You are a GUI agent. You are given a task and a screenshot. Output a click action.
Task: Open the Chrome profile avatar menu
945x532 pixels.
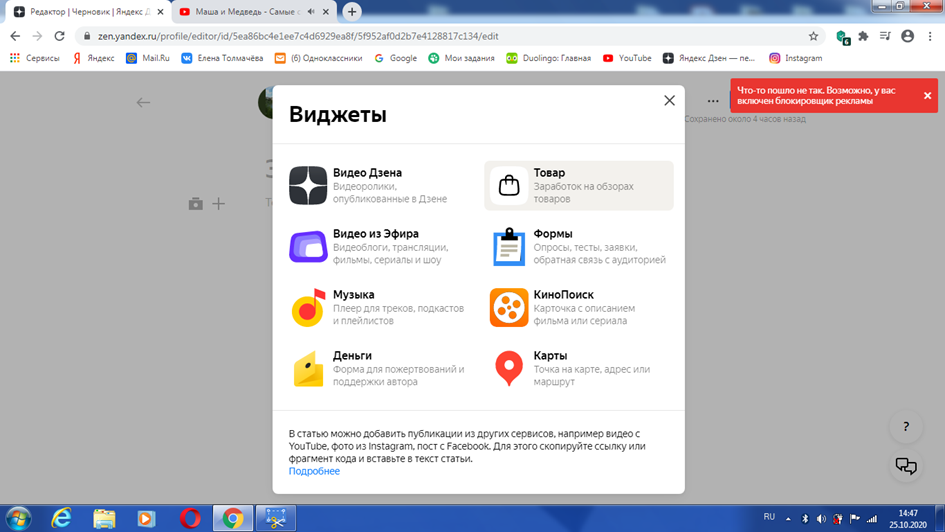pos(907,36)
